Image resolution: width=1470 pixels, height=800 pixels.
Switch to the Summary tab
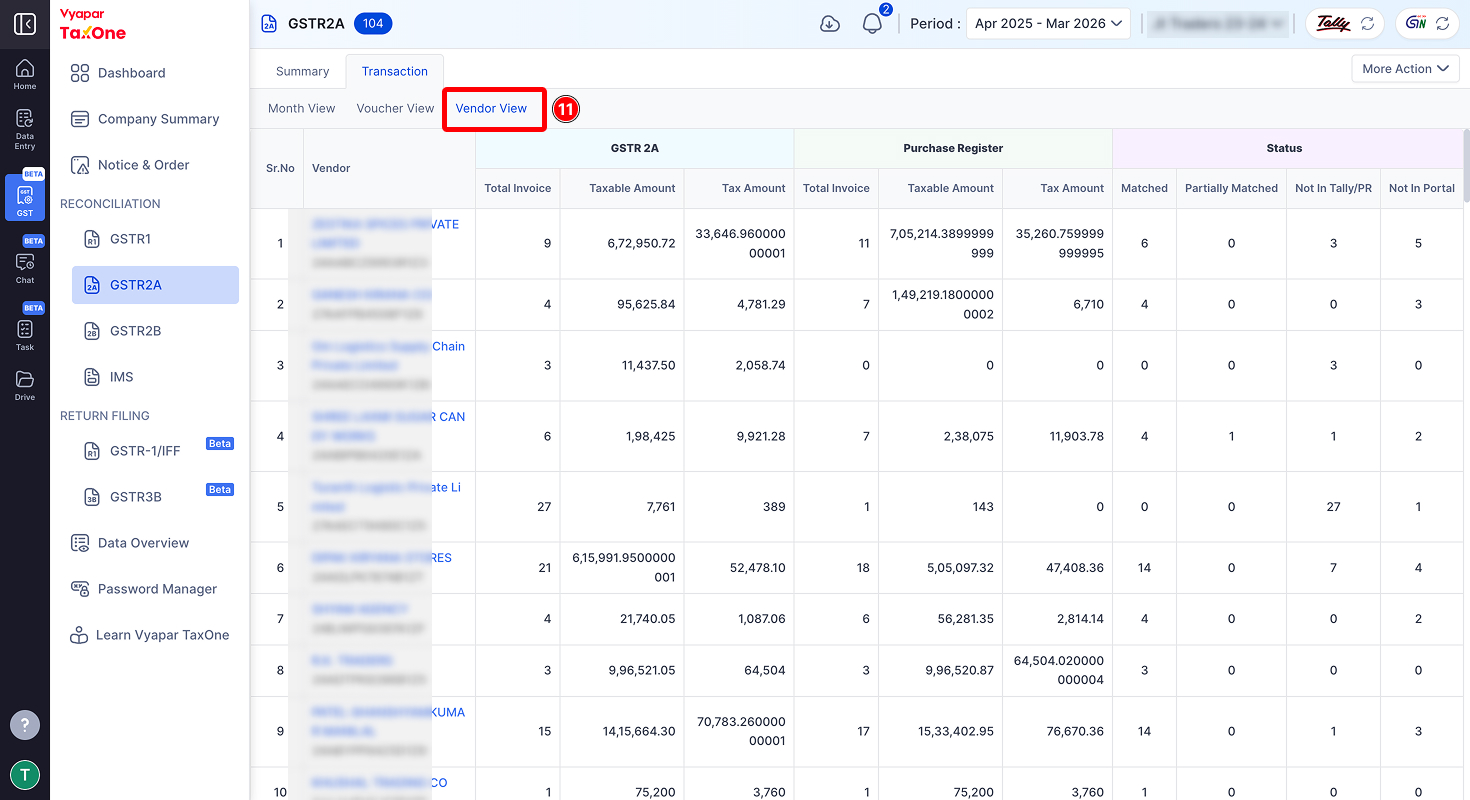pos(303,71)
